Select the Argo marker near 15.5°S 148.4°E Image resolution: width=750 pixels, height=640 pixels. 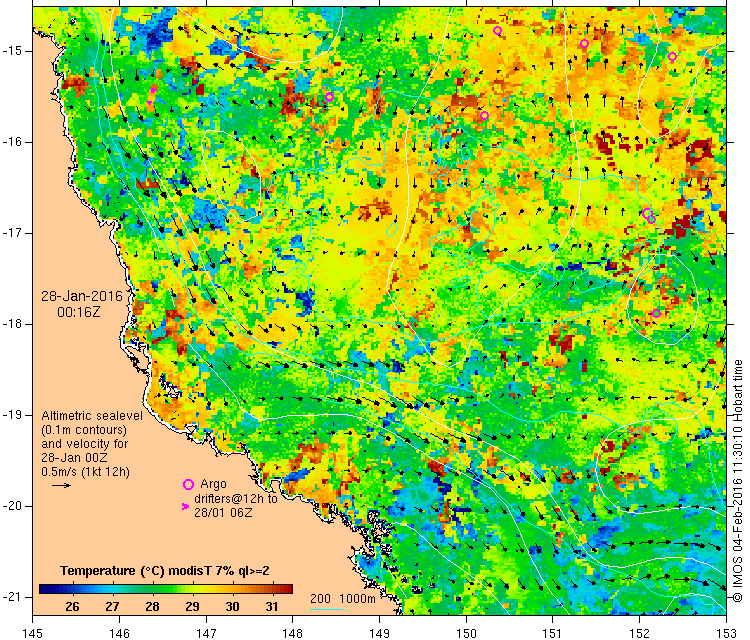pos(329,97)
